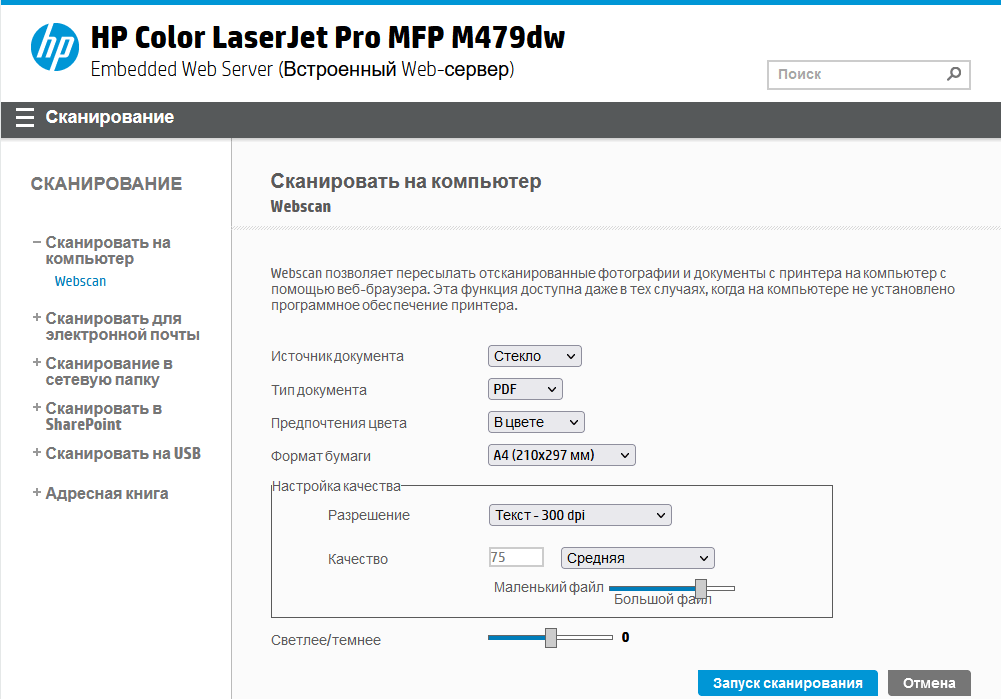Expand Сканировать на USB
1001x699 pixels.
tap(37, 453)
